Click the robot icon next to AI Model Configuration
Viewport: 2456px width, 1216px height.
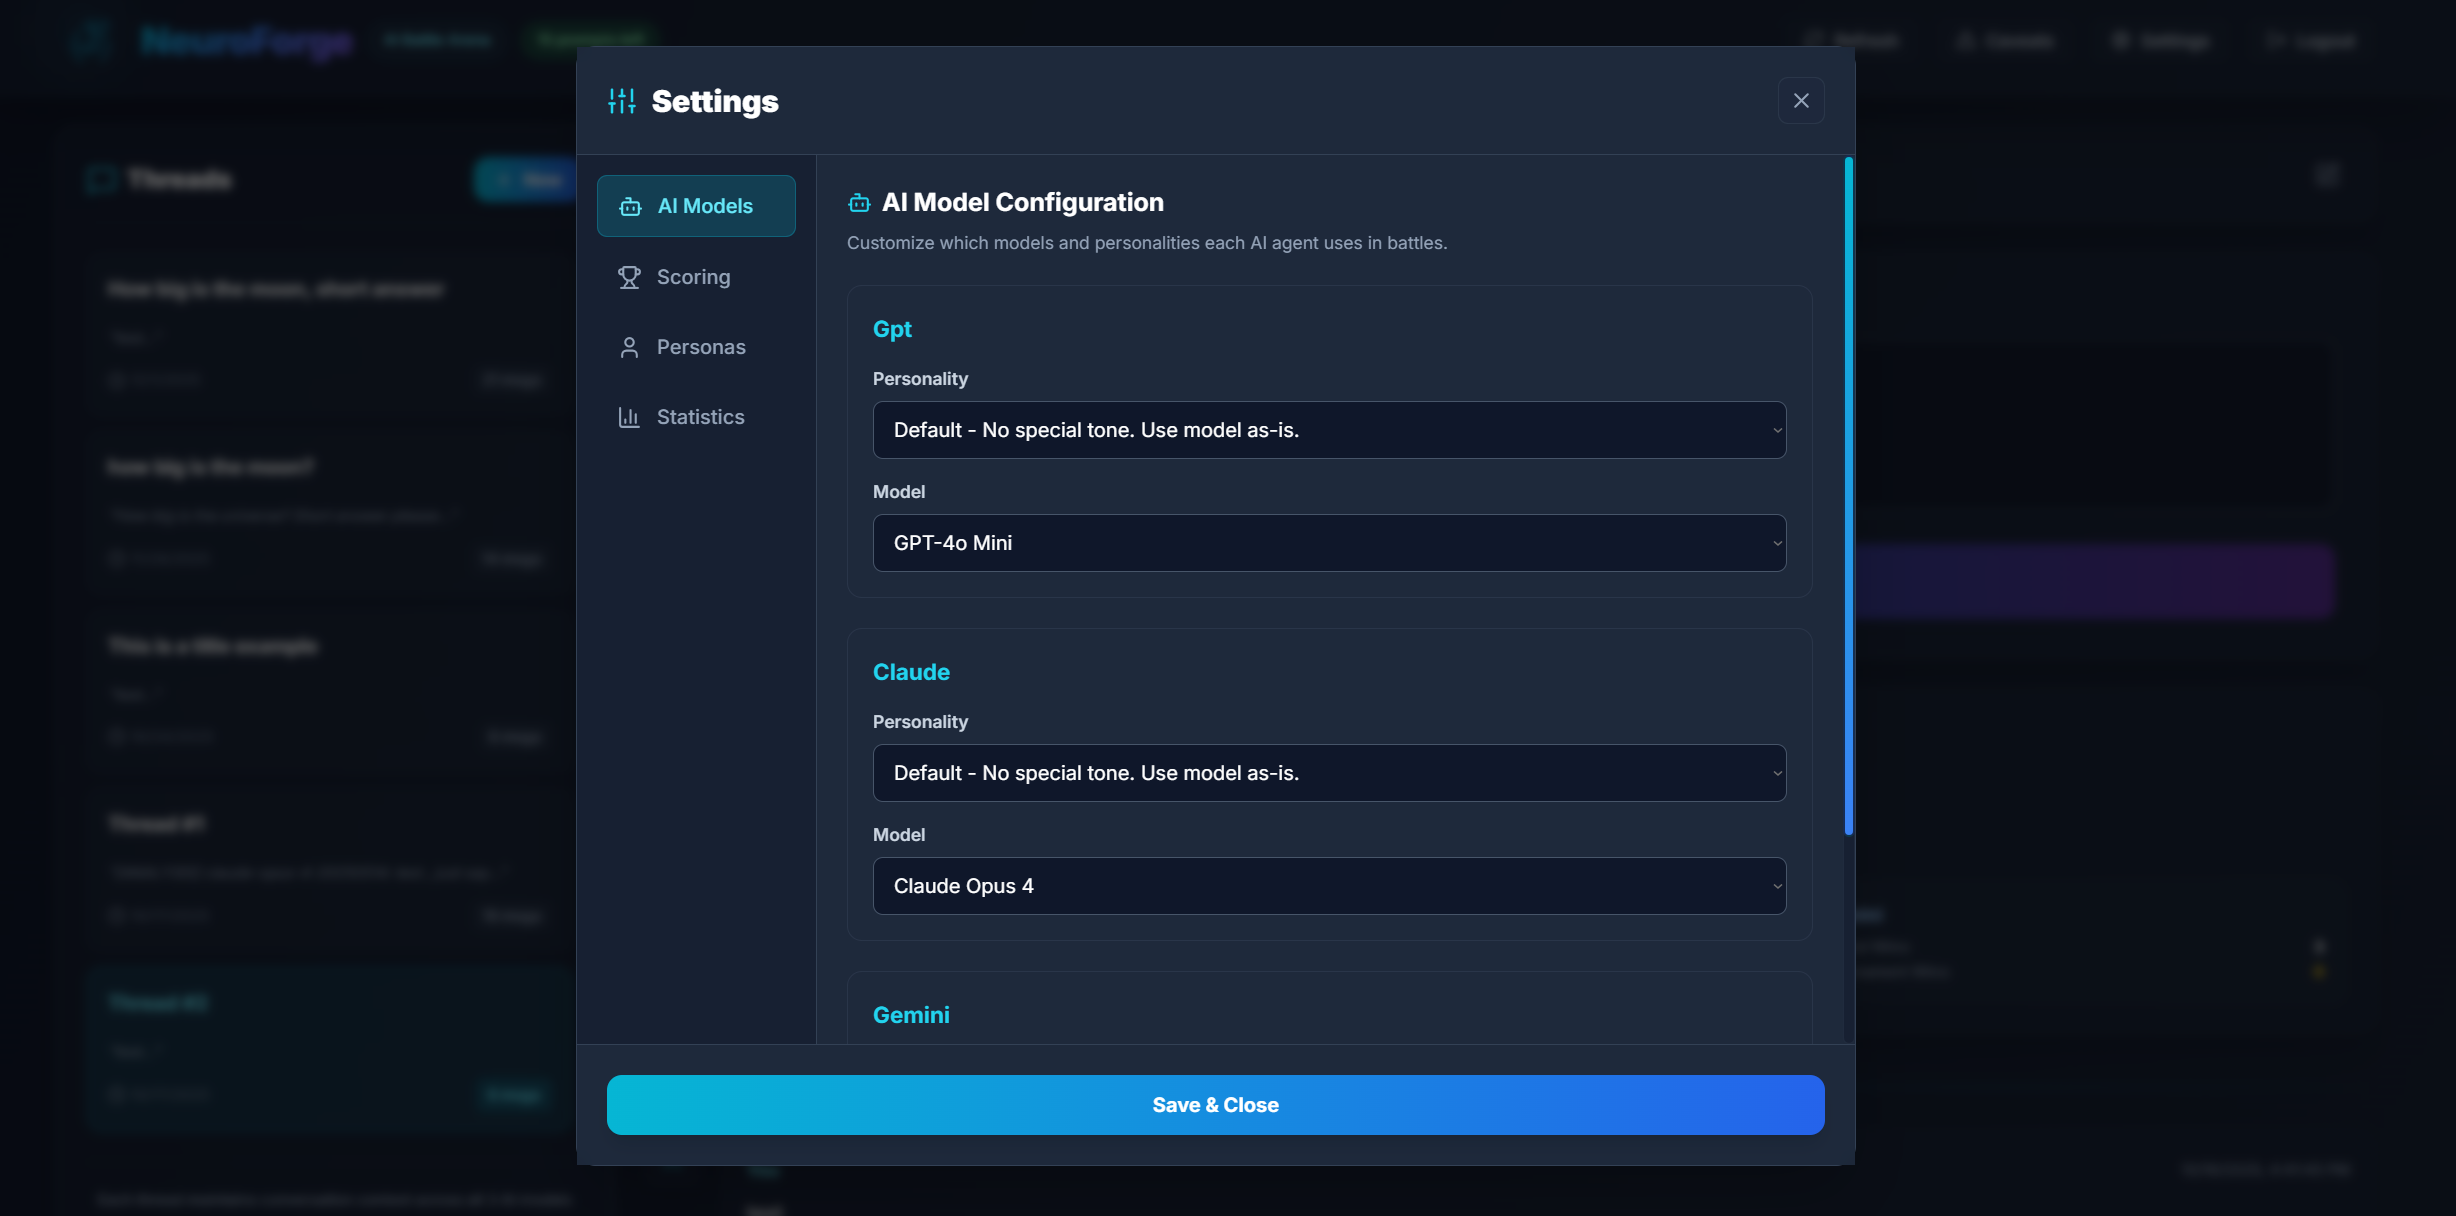(x=859, y=203)
